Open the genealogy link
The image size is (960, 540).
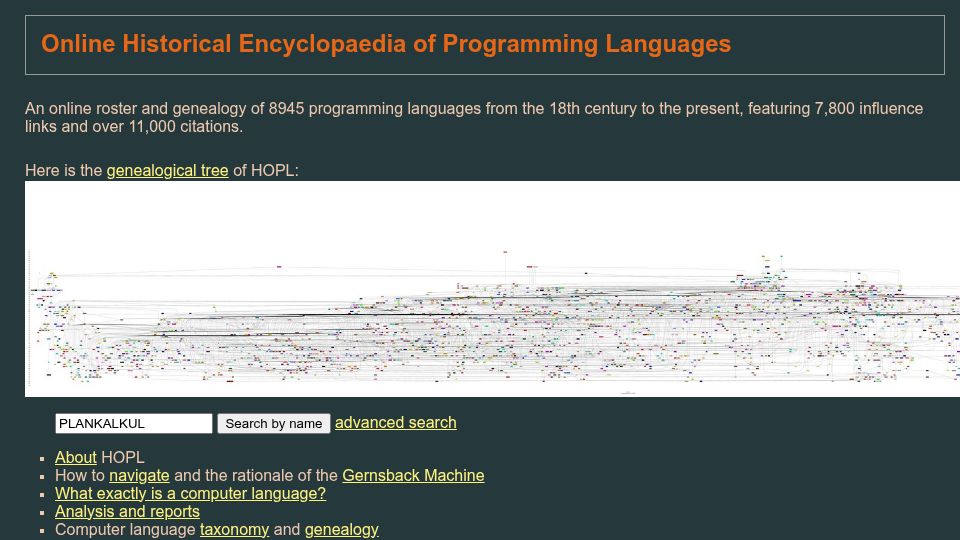click(342, 530)
